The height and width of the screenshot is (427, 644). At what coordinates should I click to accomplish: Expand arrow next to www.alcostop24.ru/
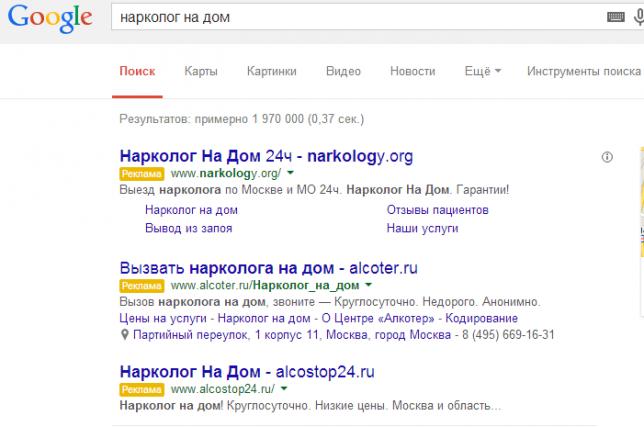click(284, 388)
